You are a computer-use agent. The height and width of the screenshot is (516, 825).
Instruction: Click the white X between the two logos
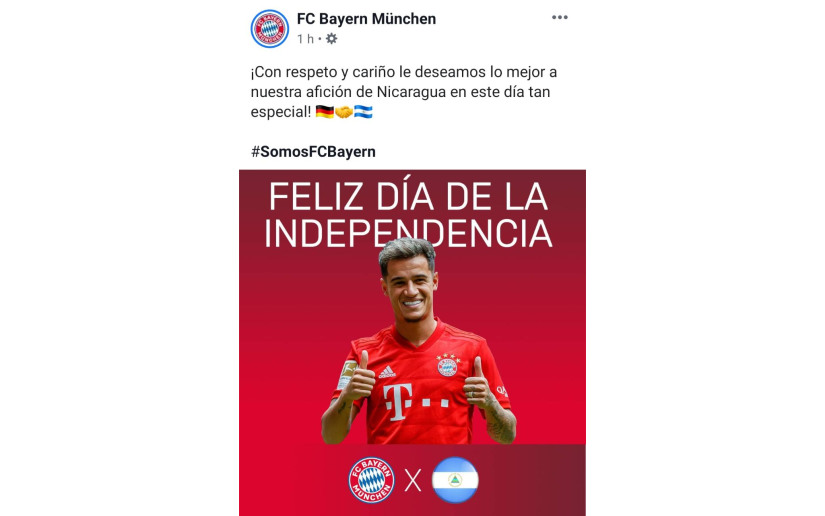coord(413,480)
